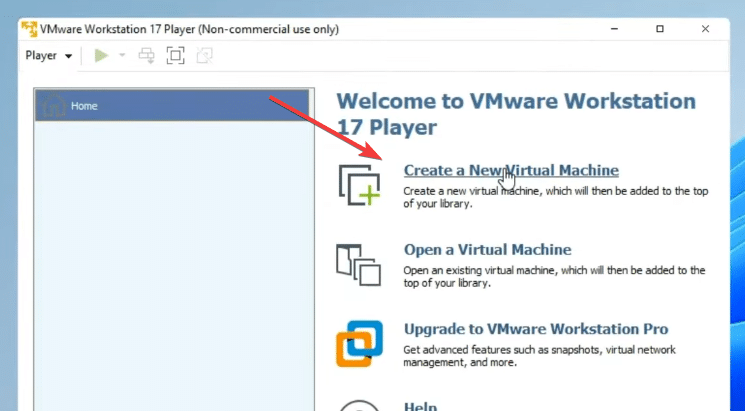Click the Unity mode toolbar icon

click(x=205, y=56)
